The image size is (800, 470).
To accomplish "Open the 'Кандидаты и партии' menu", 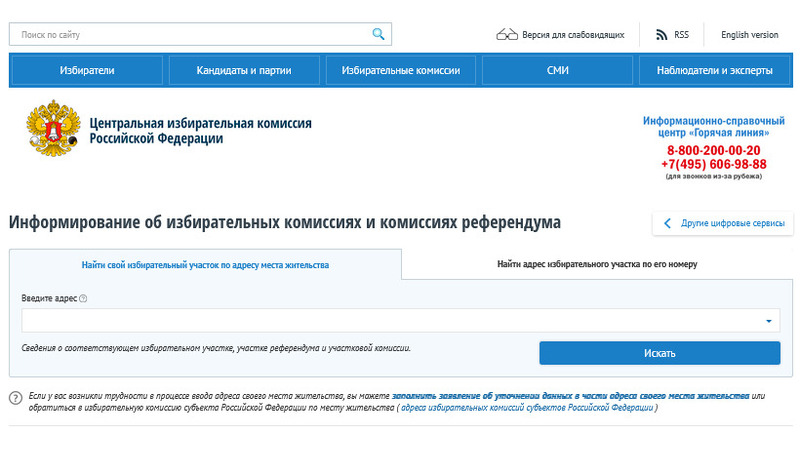I will click(244, 71).
